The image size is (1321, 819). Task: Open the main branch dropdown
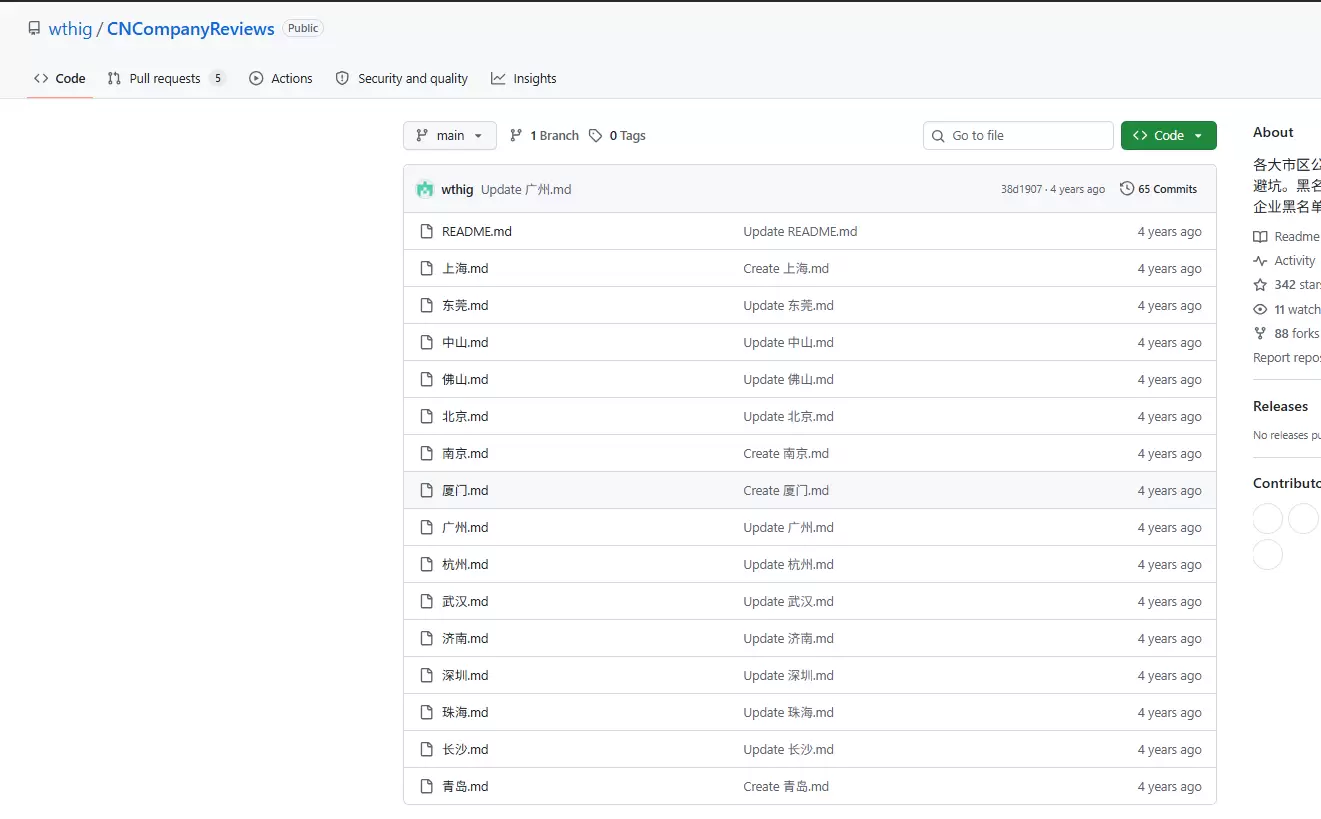(x=450, y=136)
